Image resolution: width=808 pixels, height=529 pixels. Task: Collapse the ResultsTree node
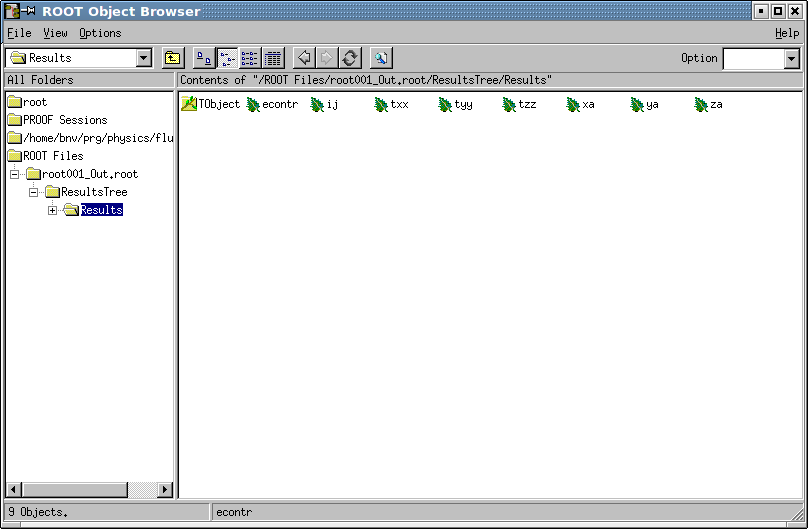pyautogui.click(x=33, y=192)
